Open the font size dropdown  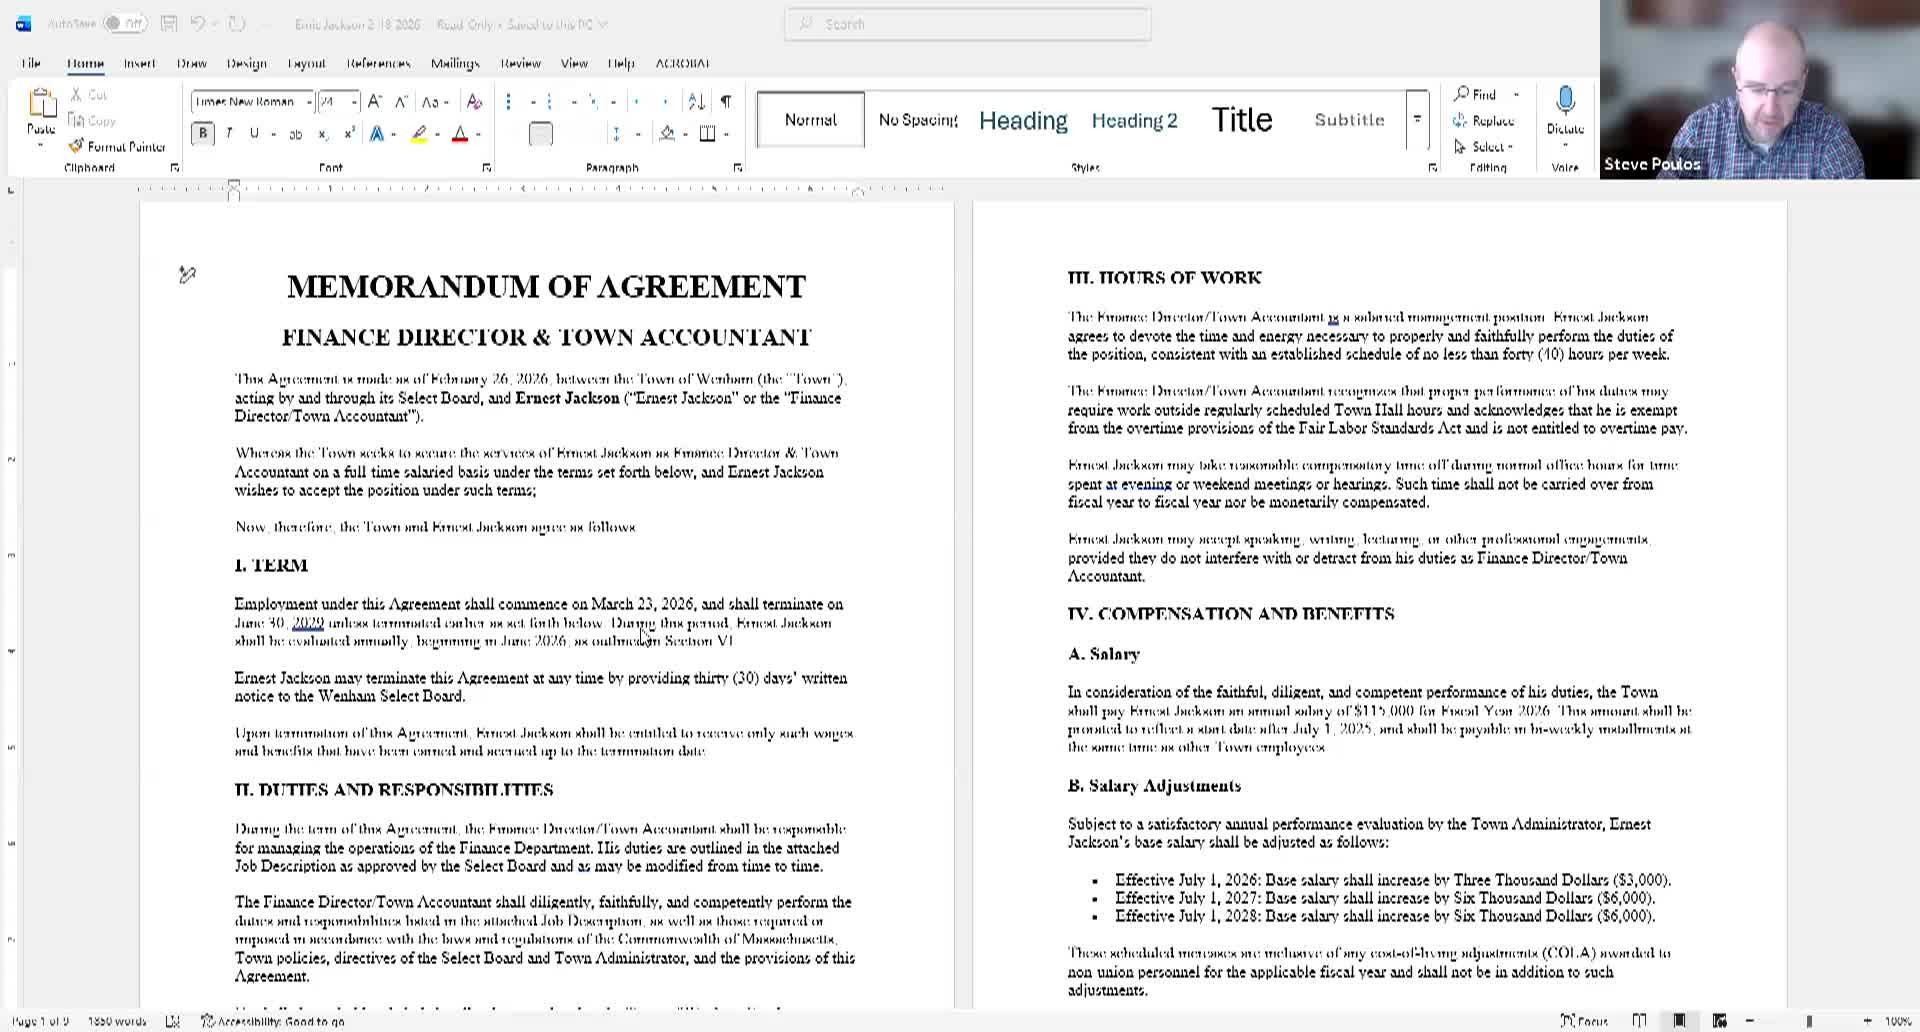click(353, 102)
